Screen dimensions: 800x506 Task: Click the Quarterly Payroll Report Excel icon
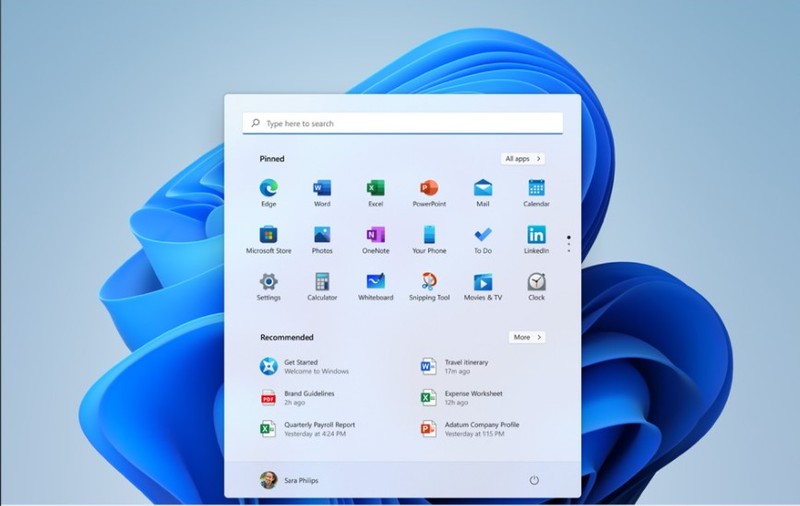click(267, 428)
